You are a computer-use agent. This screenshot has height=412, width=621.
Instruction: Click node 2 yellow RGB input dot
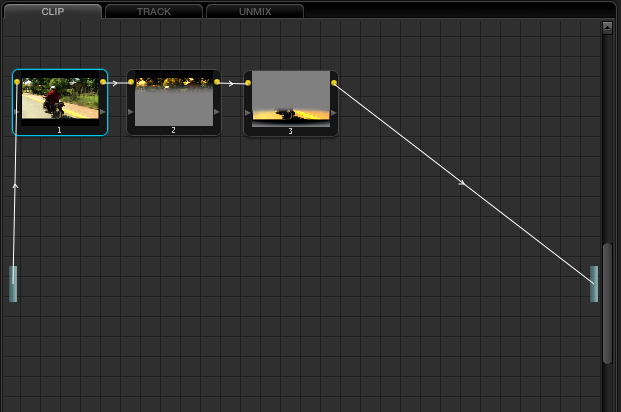tap(131, 82)
